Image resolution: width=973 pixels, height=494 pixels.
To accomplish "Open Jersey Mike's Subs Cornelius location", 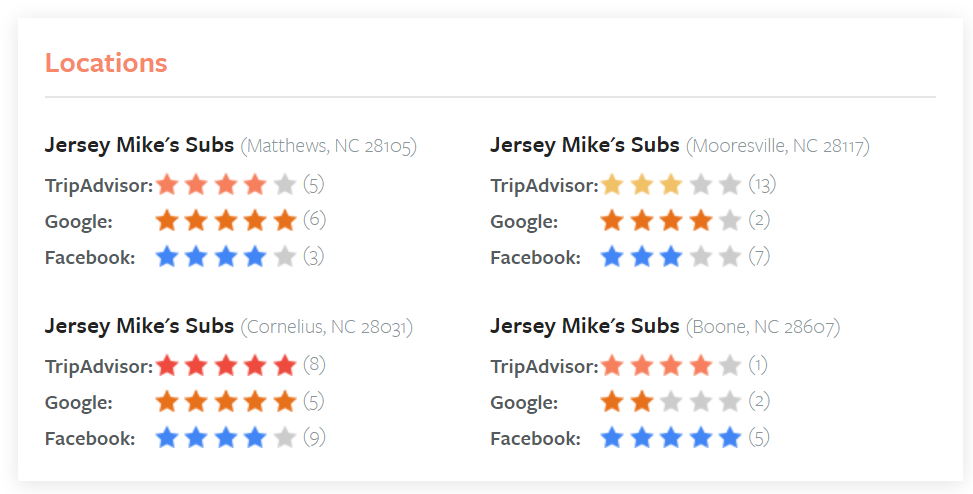I will pyautogui.click(x=139, y=326).
